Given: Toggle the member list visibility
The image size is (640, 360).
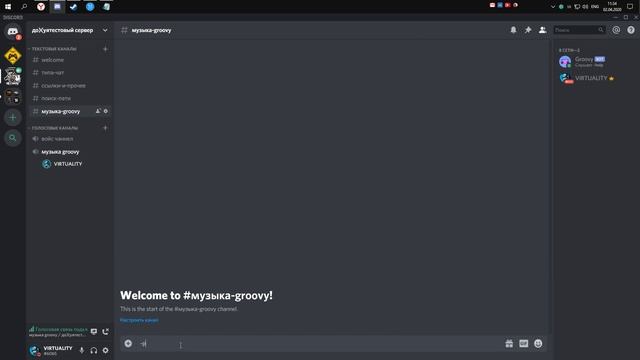Looking at the screenshot, I should pyautogui.click(x=542, y=30).
